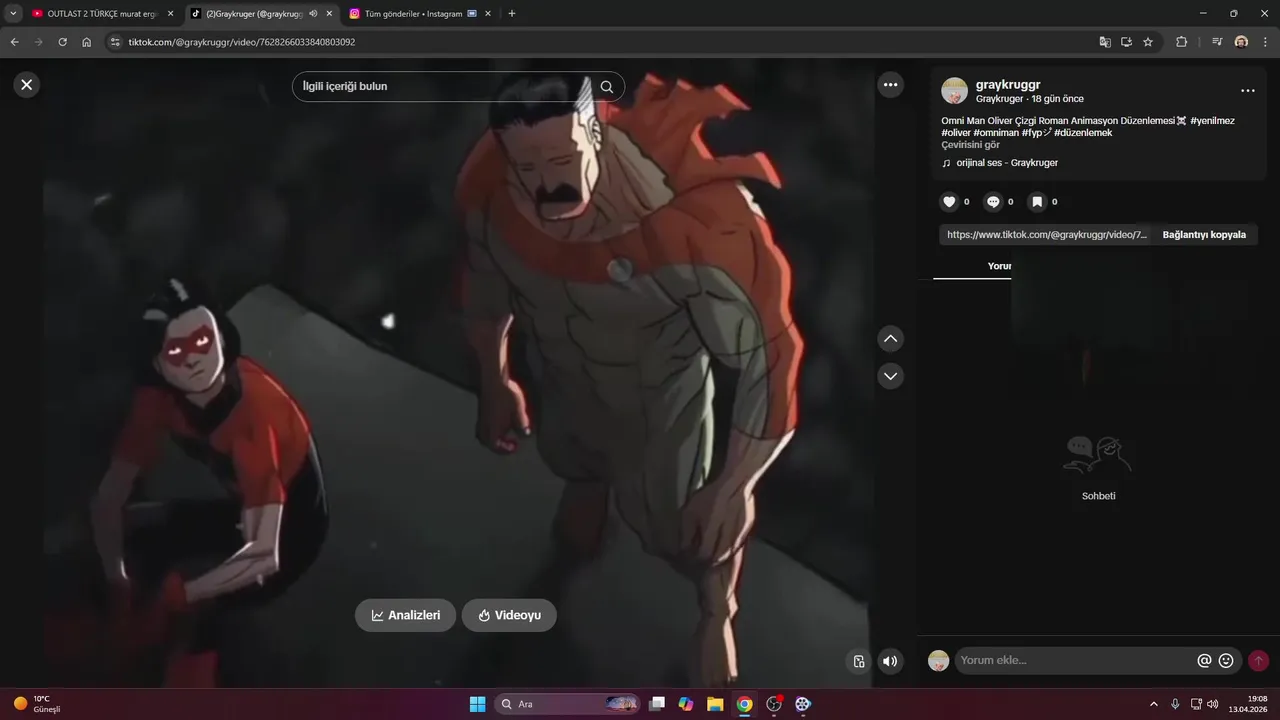Expand the tab search dropdown arrow

click(x=13, y=14)
